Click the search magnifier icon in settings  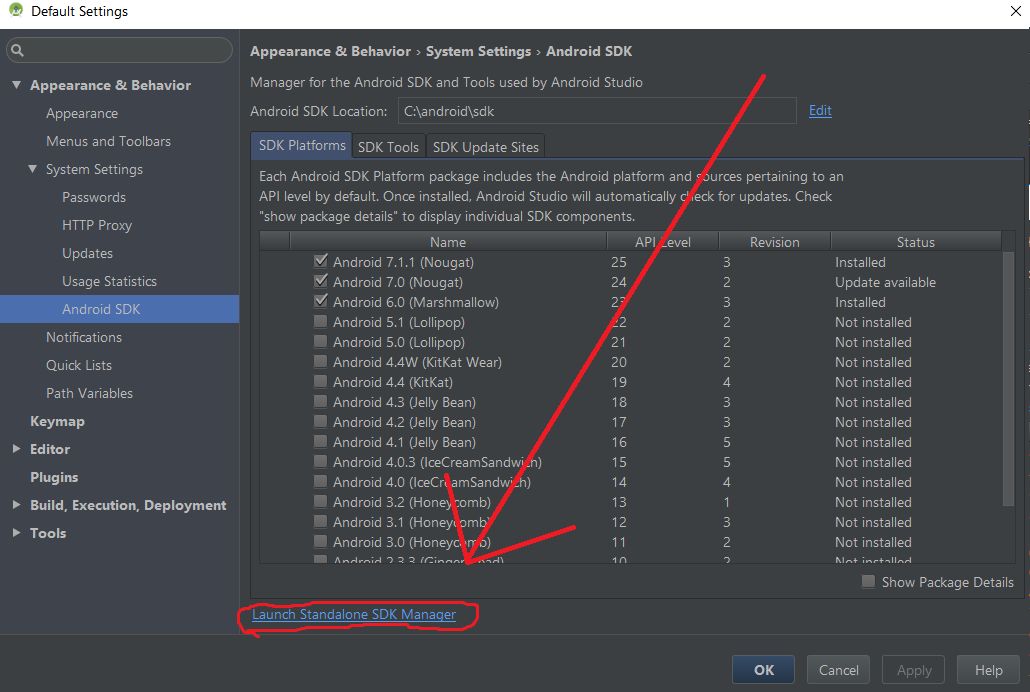pyautogui.click(x=17, y=50)
